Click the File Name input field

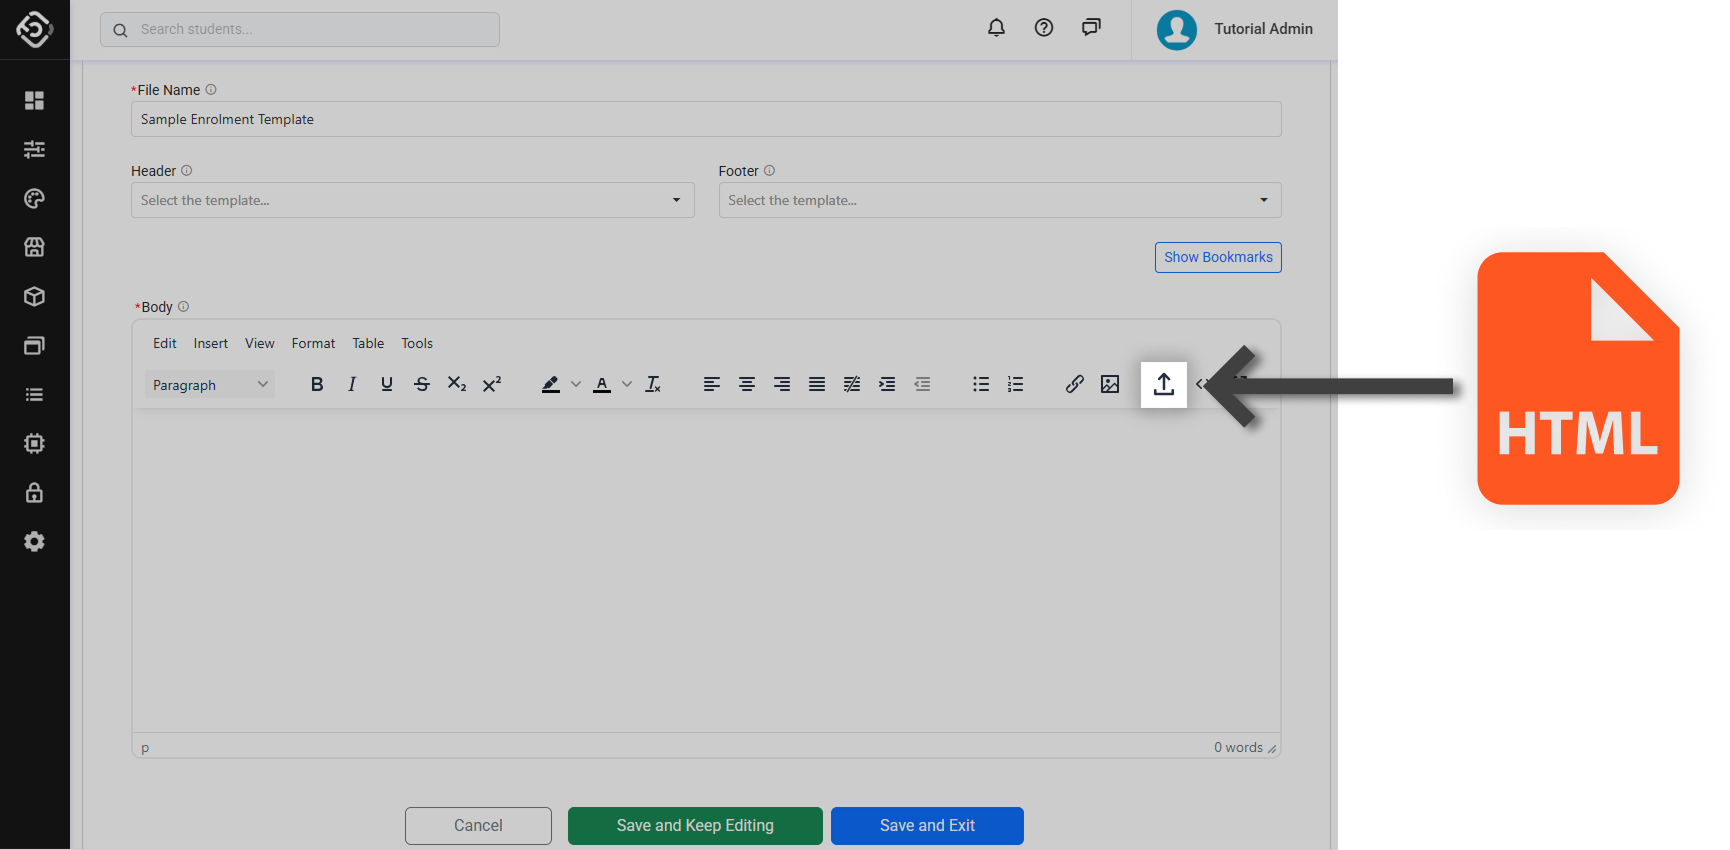click(705, 119)
